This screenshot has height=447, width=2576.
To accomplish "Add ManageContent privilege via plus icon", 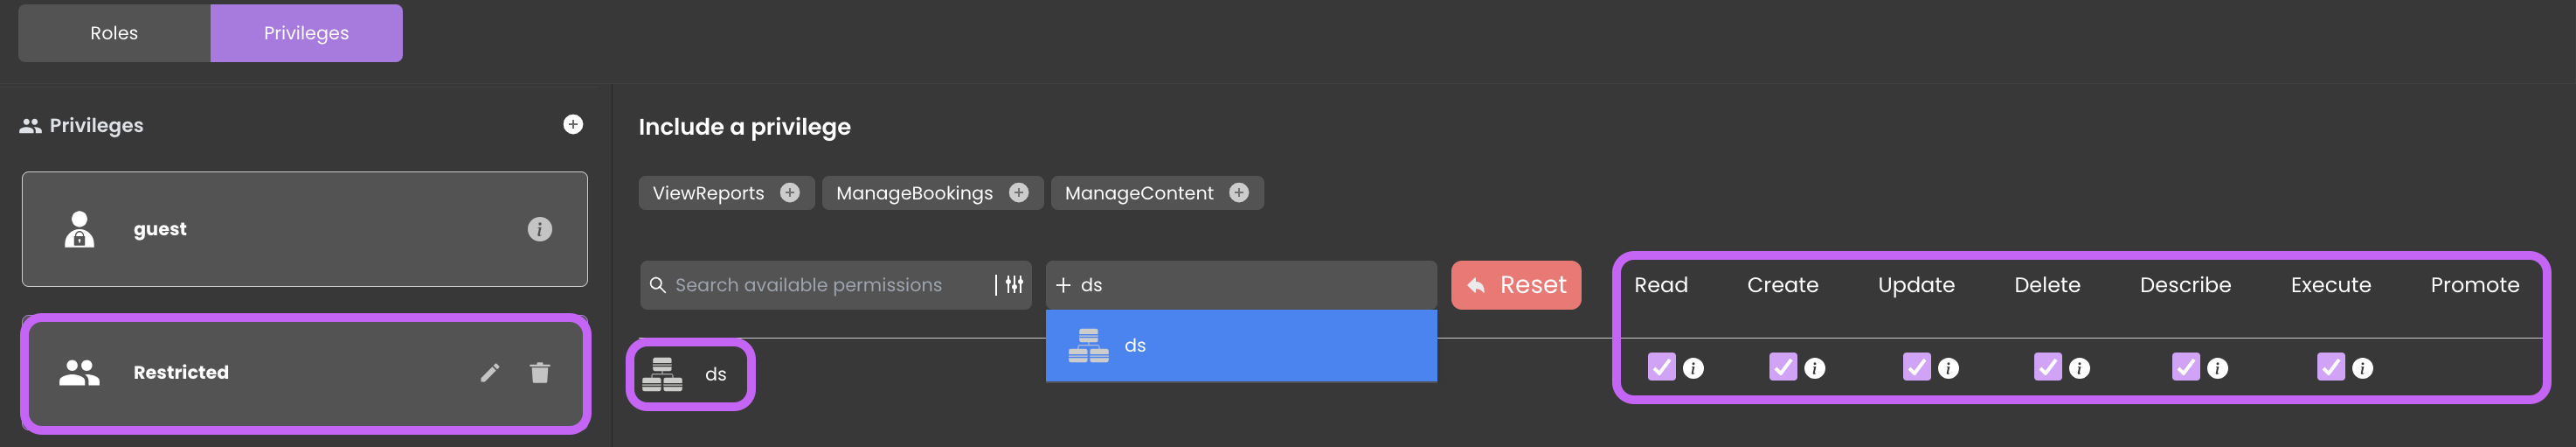I will pyautogui.click(x=1239, y=193).
